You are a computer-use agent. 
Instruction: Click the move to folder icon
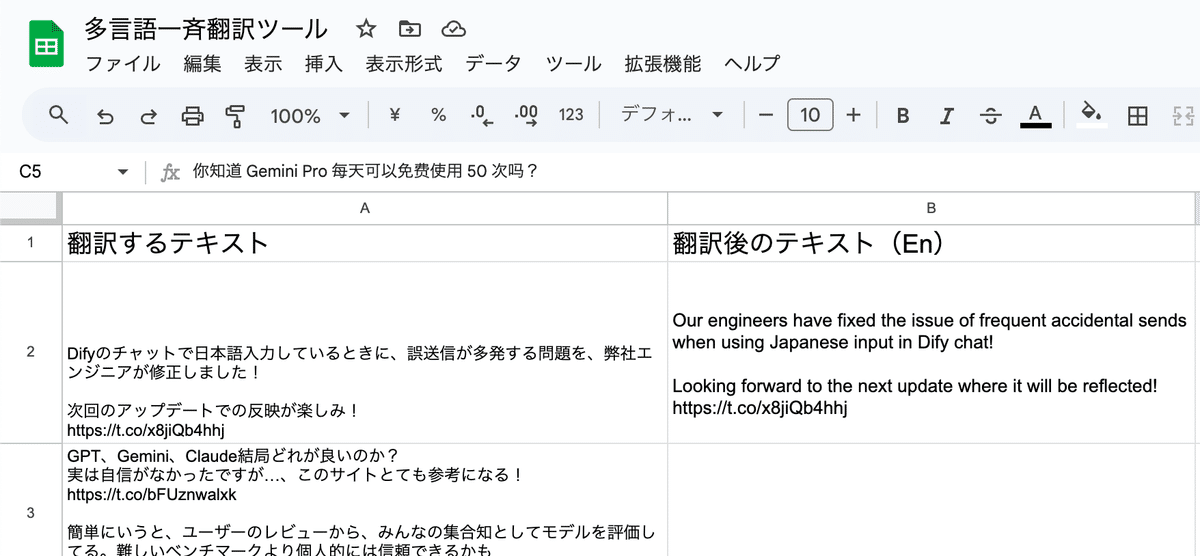(x=409, y=28)
